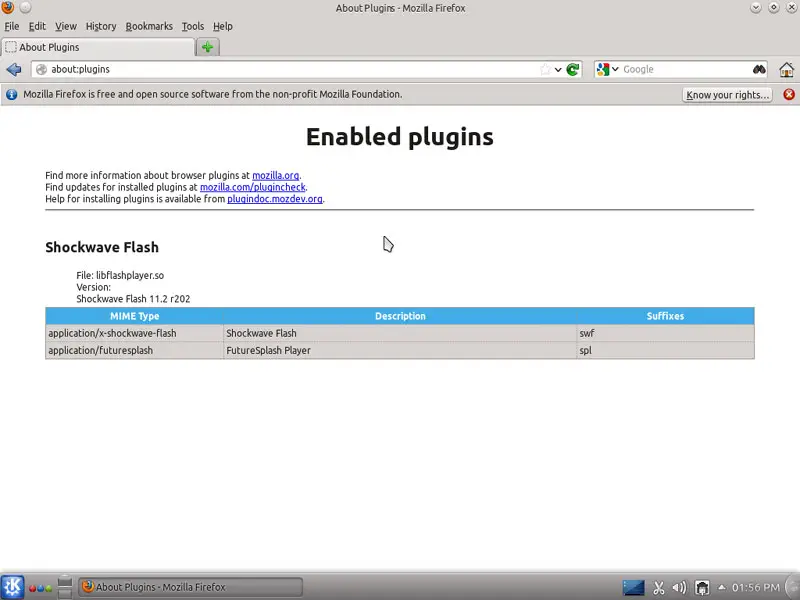Open the Edit menu
Image resolution: width=800 pixels, height=600 pixels.
(x=37, y=26)
